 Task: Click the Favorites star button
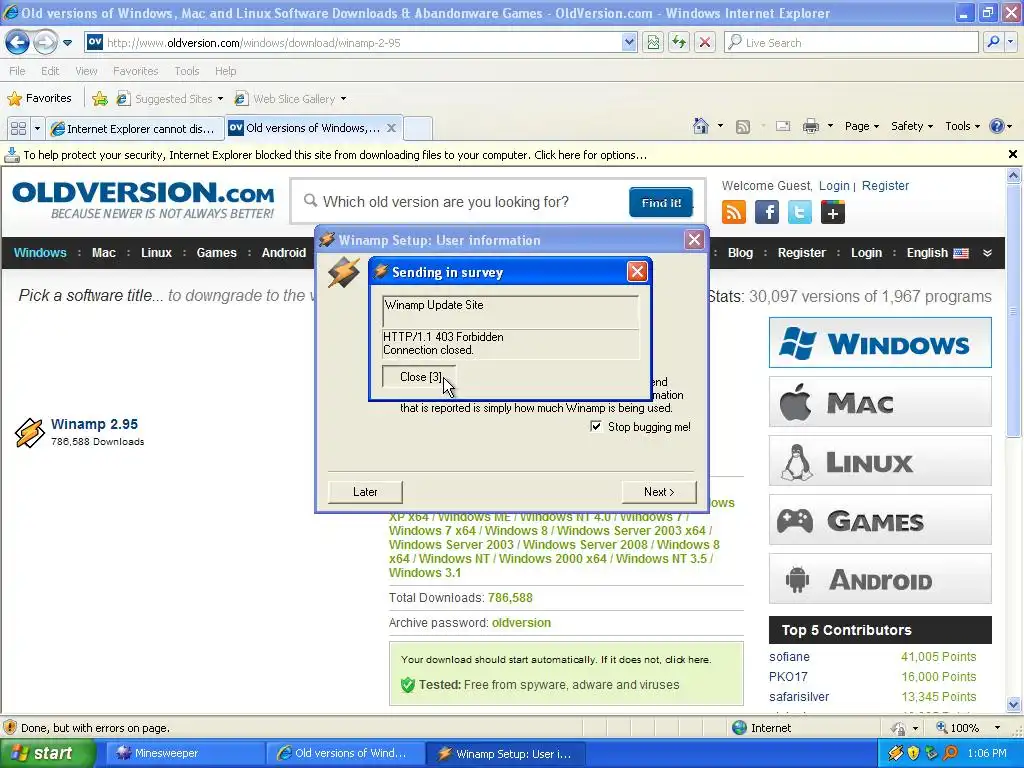(39, 99)
